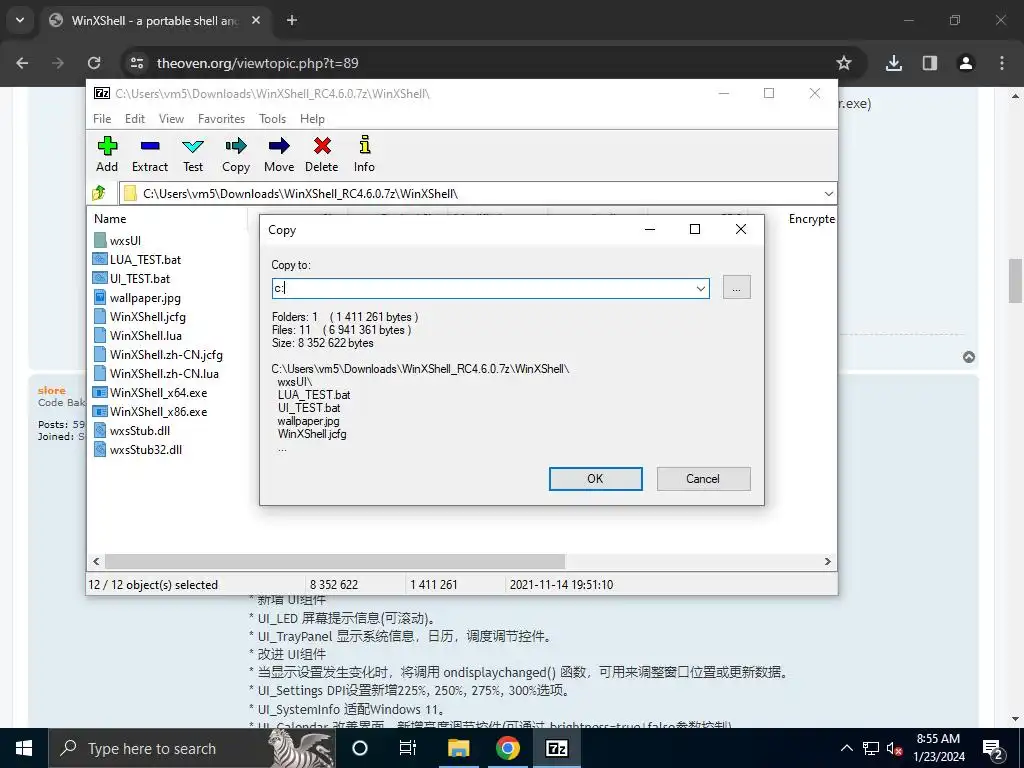Viewport: 1024px width, 768px height.
Task: Confirm copy with OK button
Action: point(595,479)
